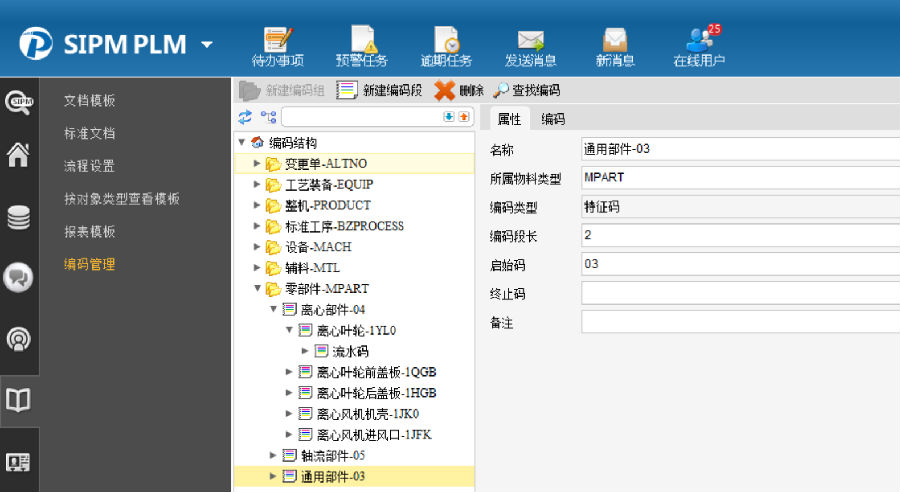
Task: Open the SIPM PLM dropdown arrow
Action: tap(207, 44)
